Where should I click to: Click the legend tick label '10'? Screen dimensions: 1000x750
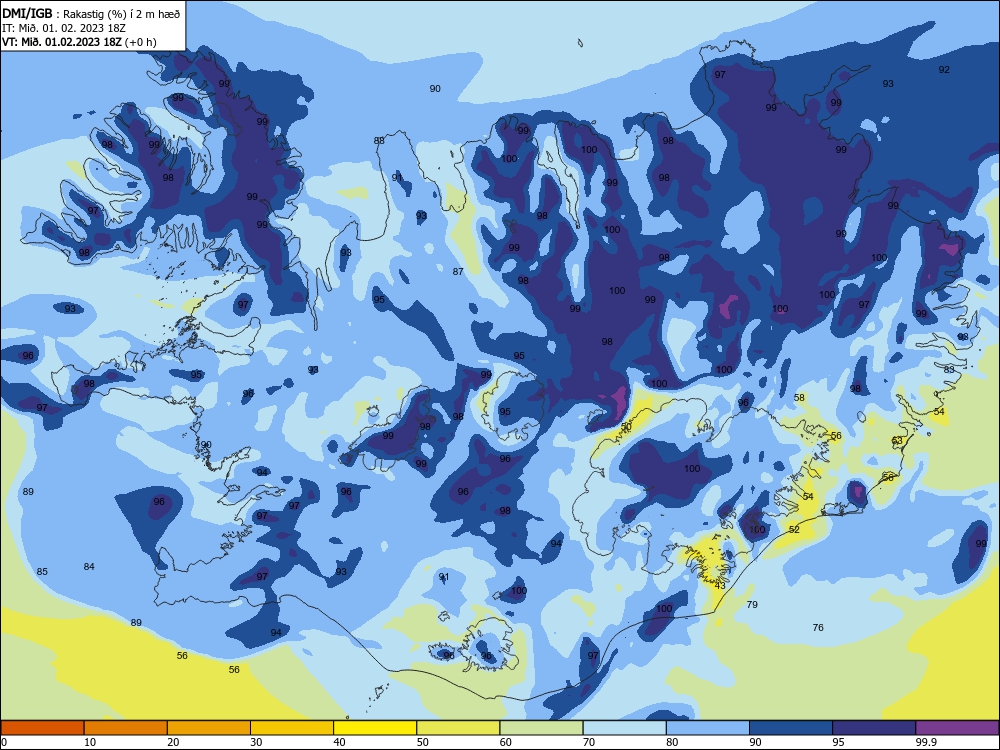90,742
